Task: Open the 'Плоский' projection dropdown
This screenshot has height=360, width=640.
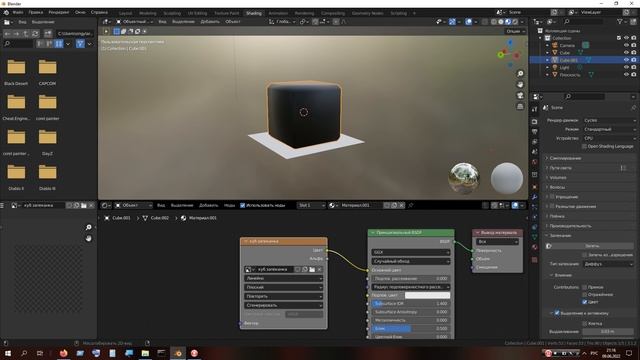Action: pos(284,287)
